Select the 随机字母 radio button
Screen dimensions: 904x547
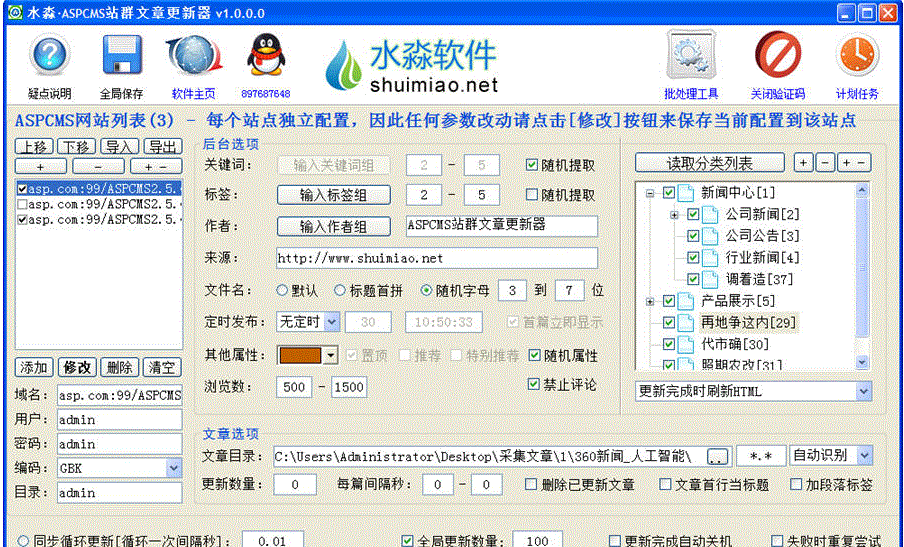426,291
